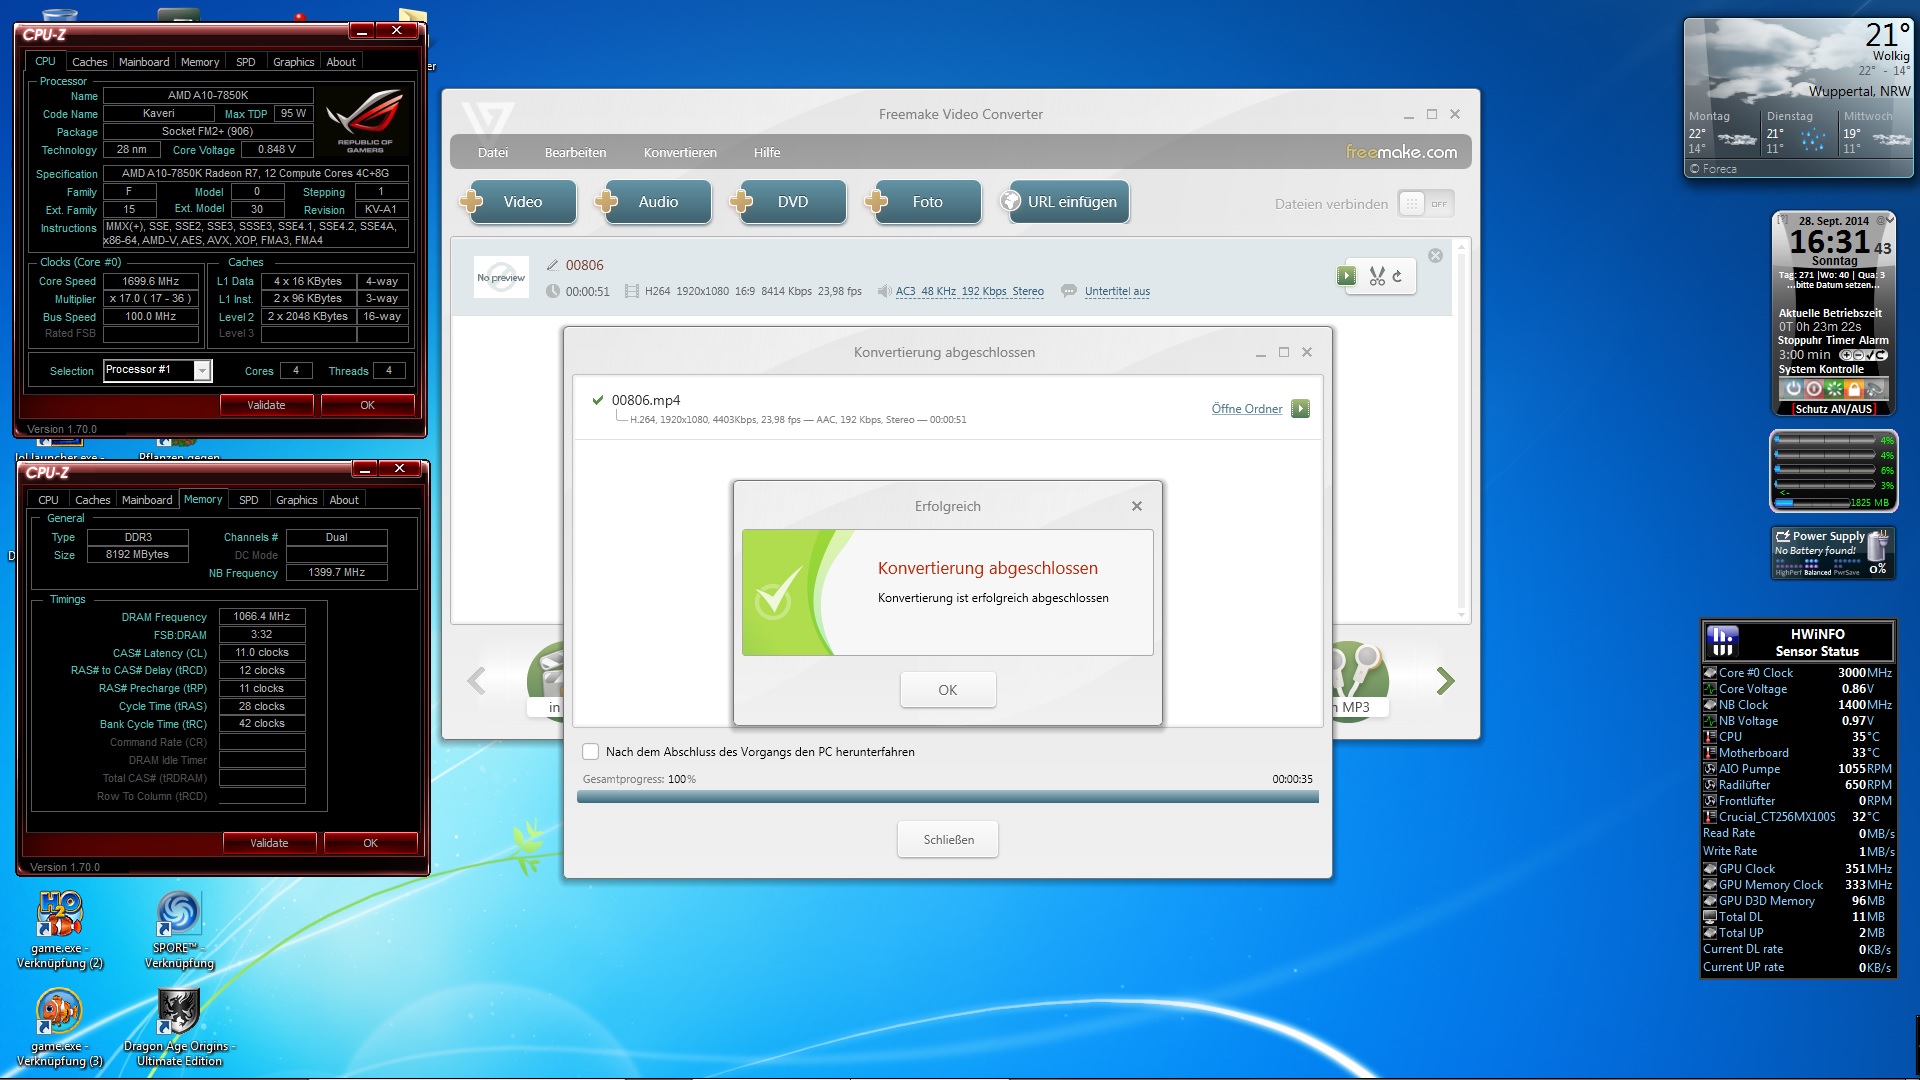Screen dimensions: 1920x1080
Task: Check shut down PC after completion box
Action: click(591, 752)
